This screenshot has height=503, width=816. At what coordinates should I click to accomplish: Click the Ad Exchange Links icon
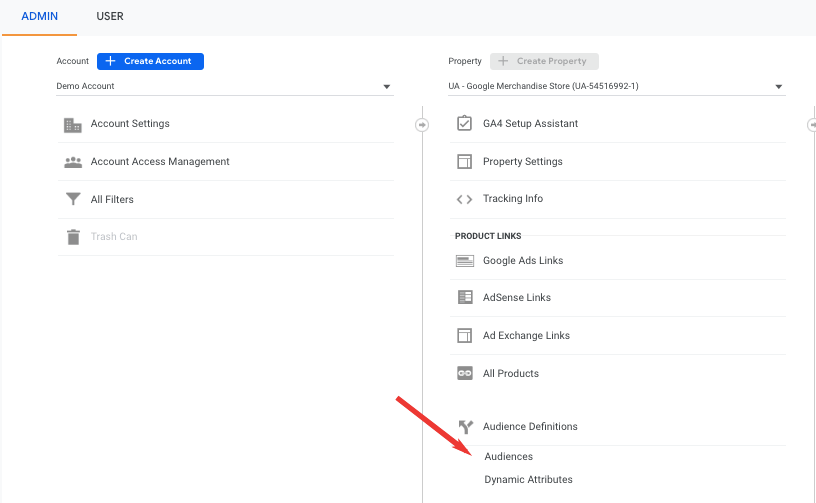(x=464, y=336)
